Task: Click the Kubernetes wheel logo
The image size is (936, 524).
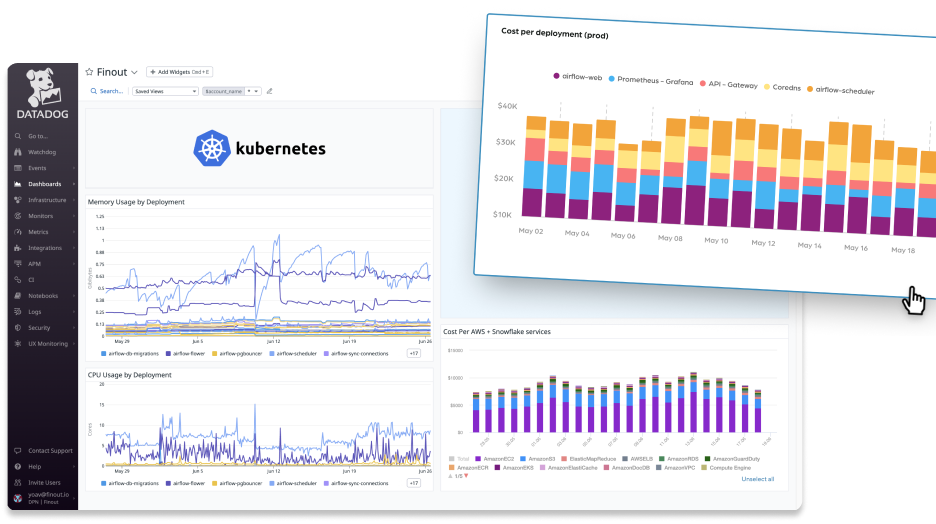Action: coord(212,148)
